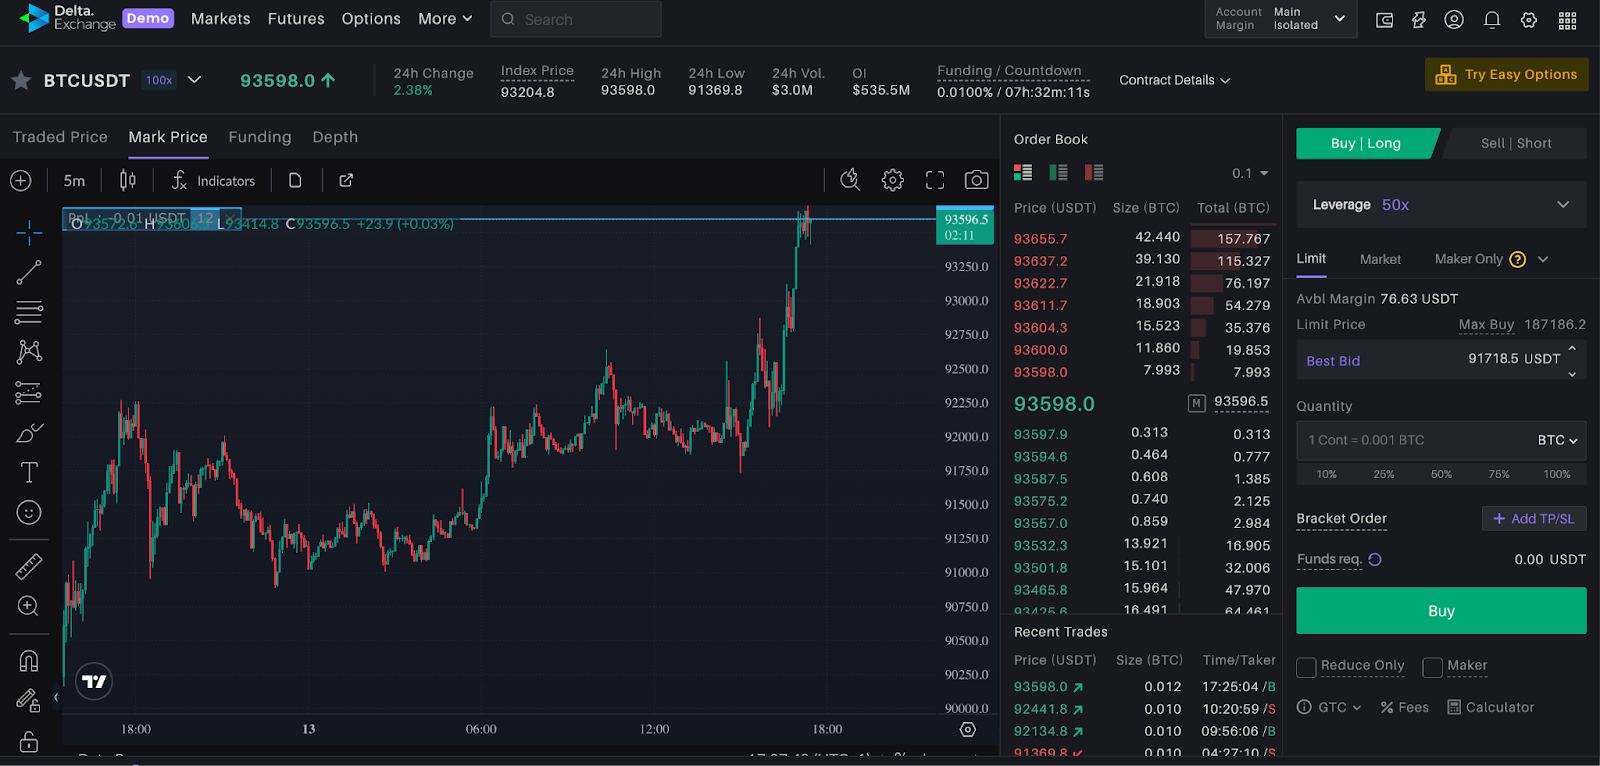This screenshot has height=766, width=1600.
Task: Pop out the chart in a new window
Action: tap(346, 181)
